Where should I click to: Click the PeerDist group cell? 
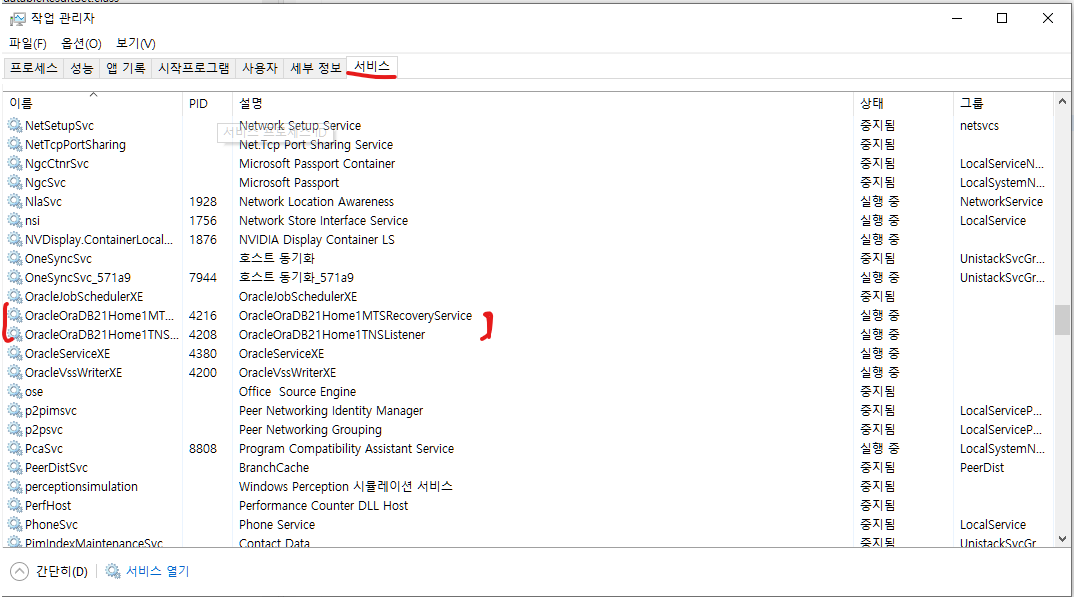[x=982, y=468]
